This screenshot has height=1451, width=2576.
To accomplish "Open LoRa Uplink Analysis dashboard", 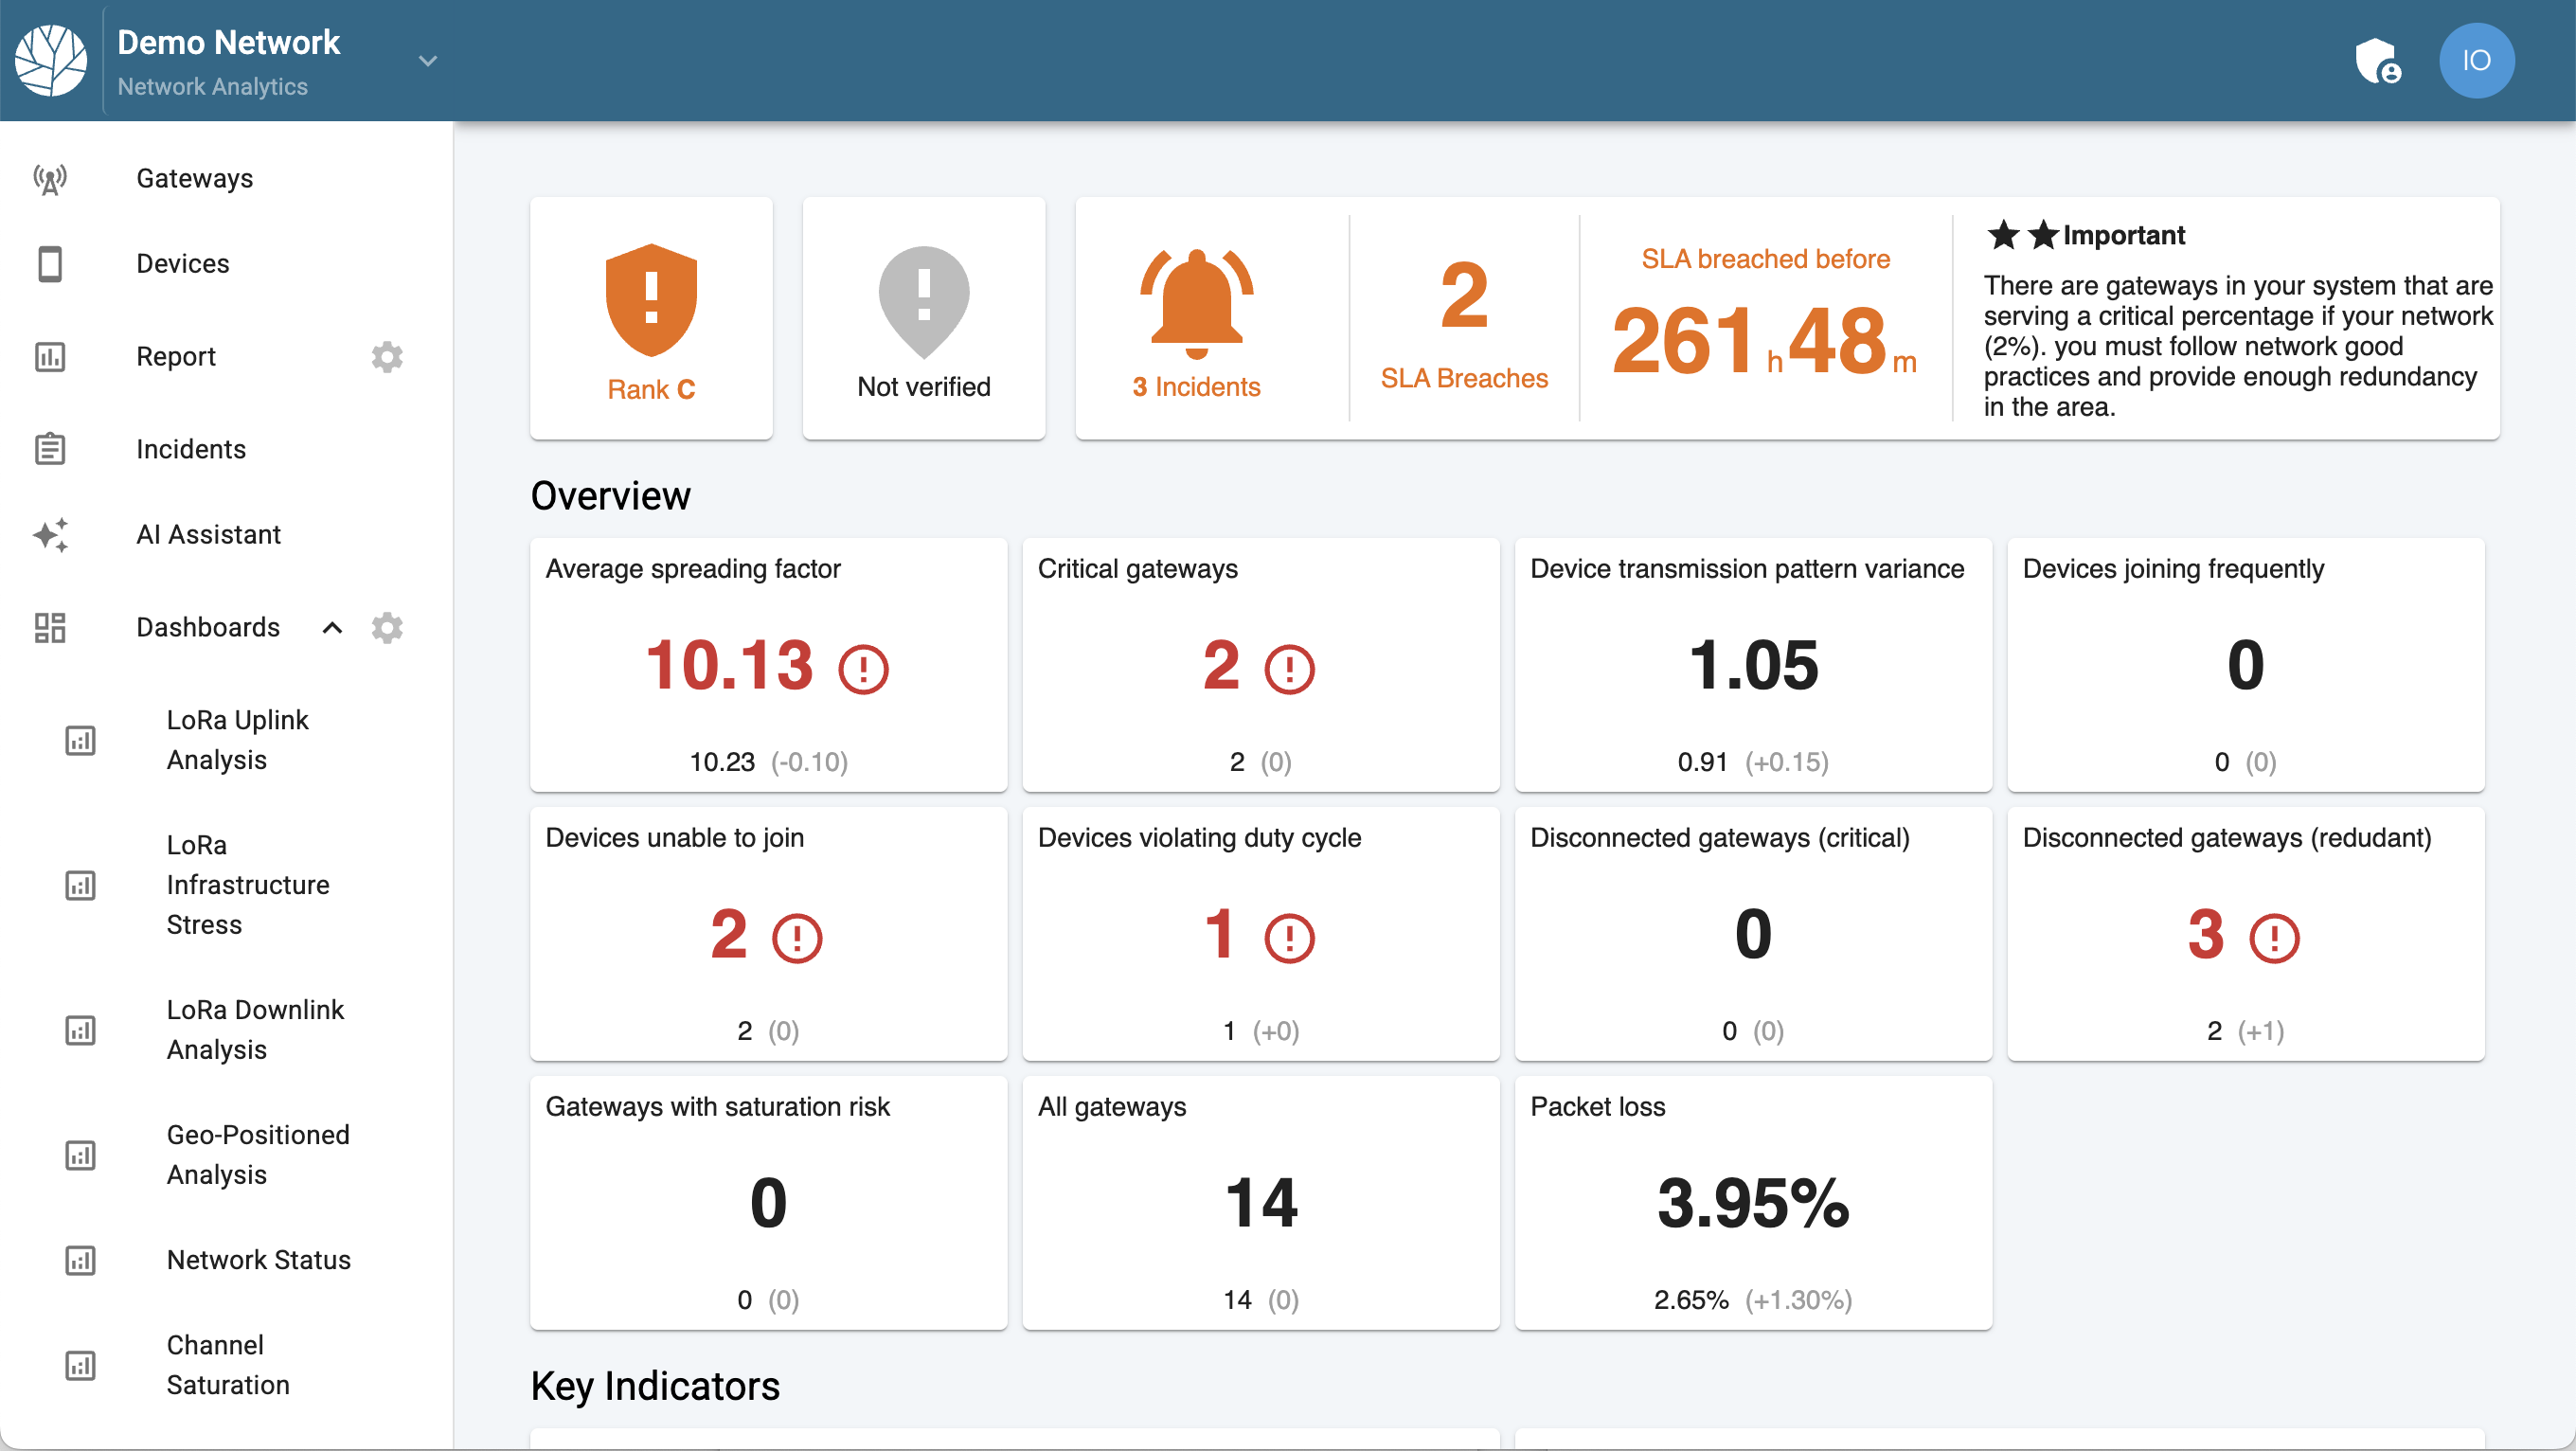I will click(237, 740).
